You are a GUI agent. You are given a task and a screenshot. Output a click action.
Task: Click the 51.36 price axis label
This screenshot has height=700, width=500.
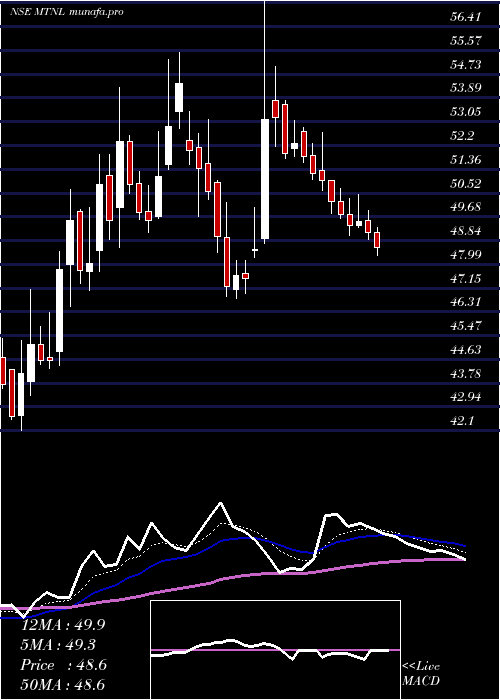tap(466, 159)
